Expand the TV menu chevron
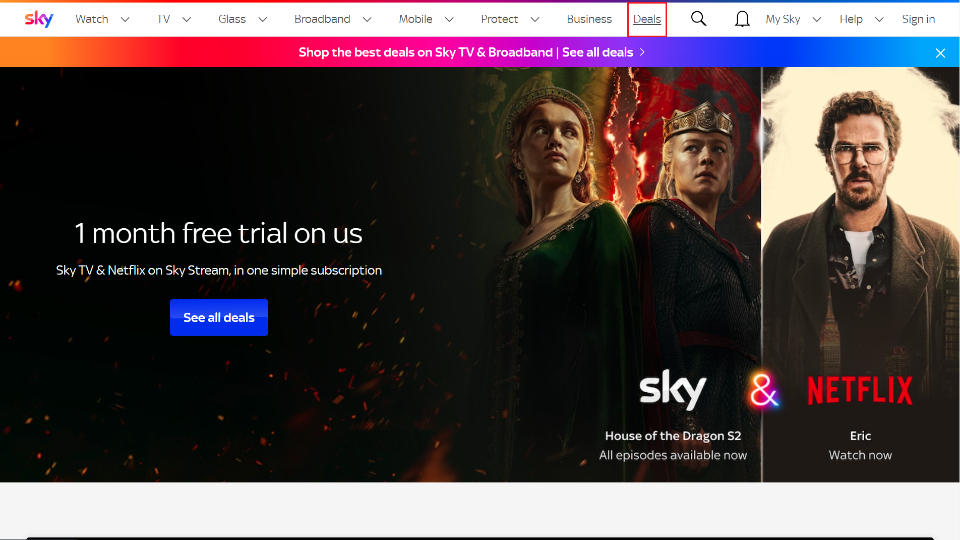 point(187,20)
